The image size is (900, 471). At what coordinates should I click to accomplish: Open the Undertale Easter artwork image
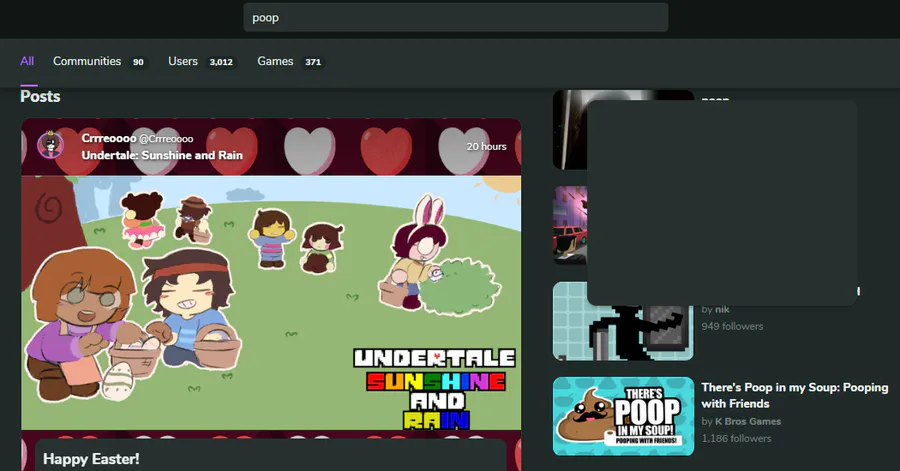coord(271,303)
